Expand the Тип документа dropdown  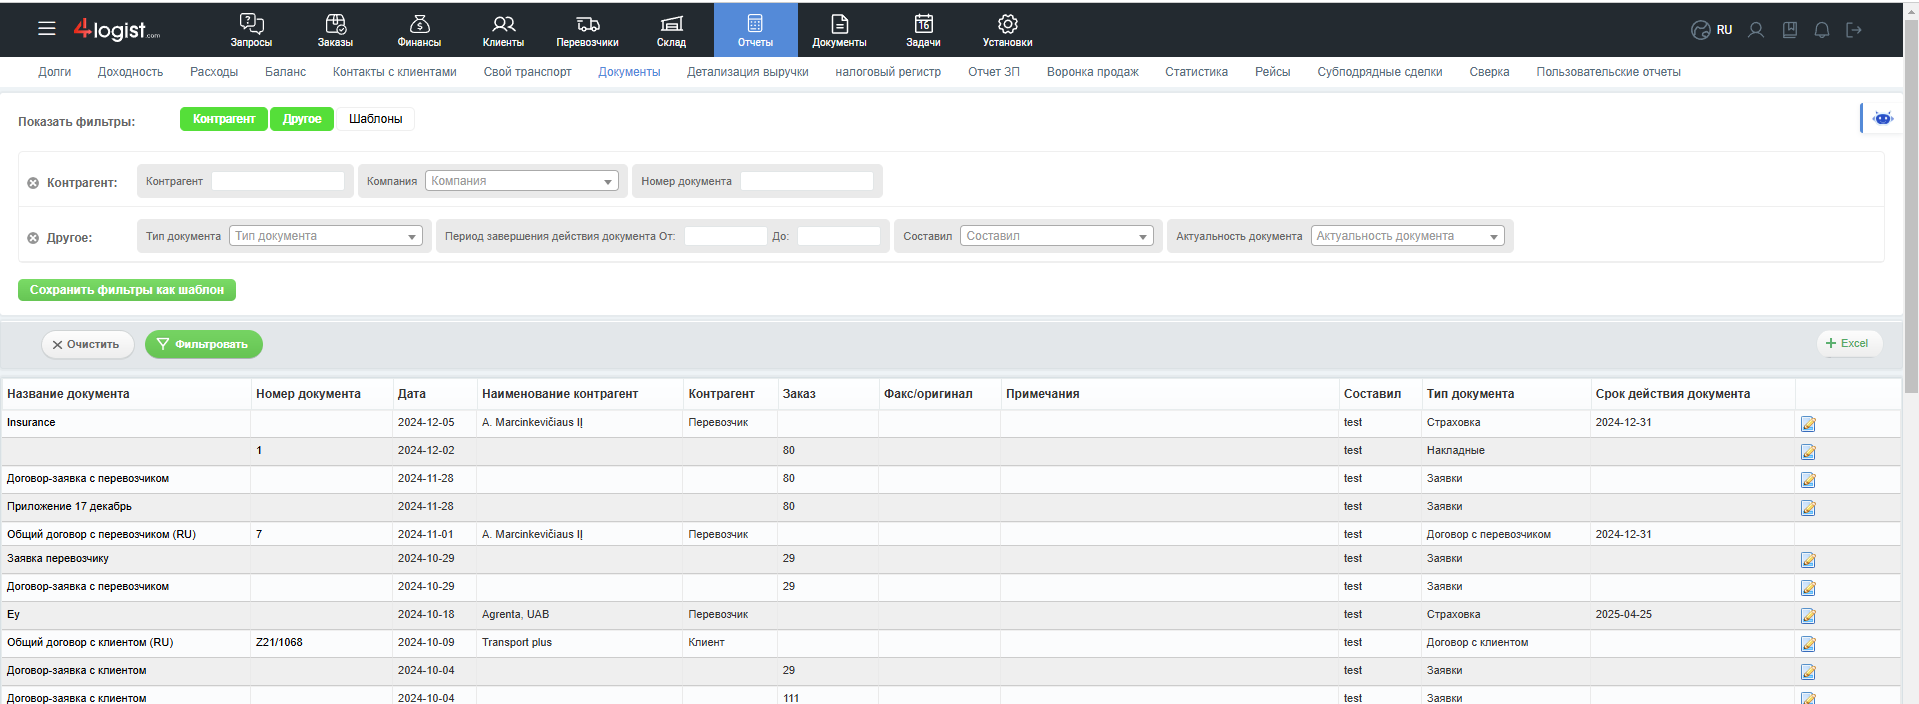click(x=326, y=236)
